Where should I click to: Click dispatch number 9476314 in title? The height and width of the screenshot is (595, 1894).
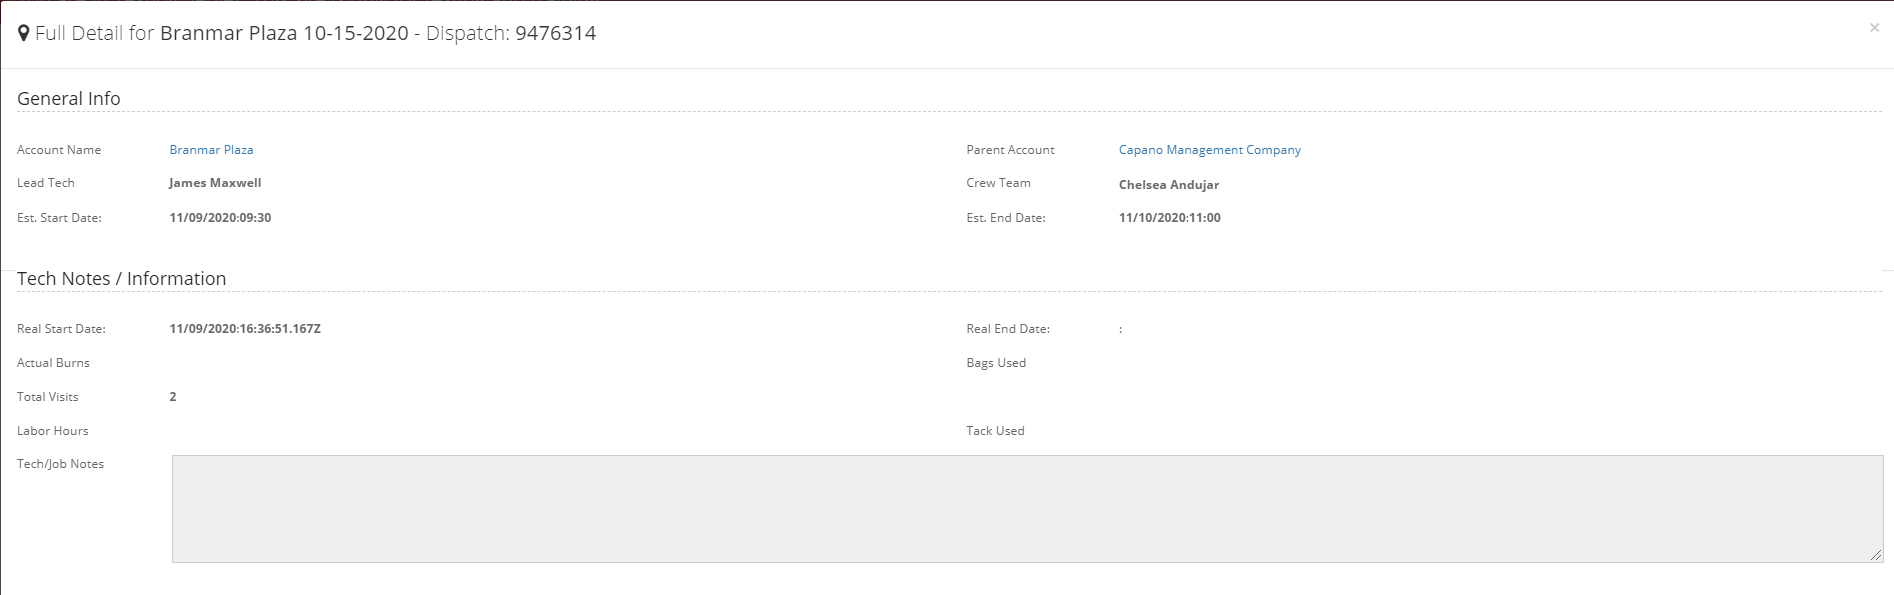pos(556,33)
